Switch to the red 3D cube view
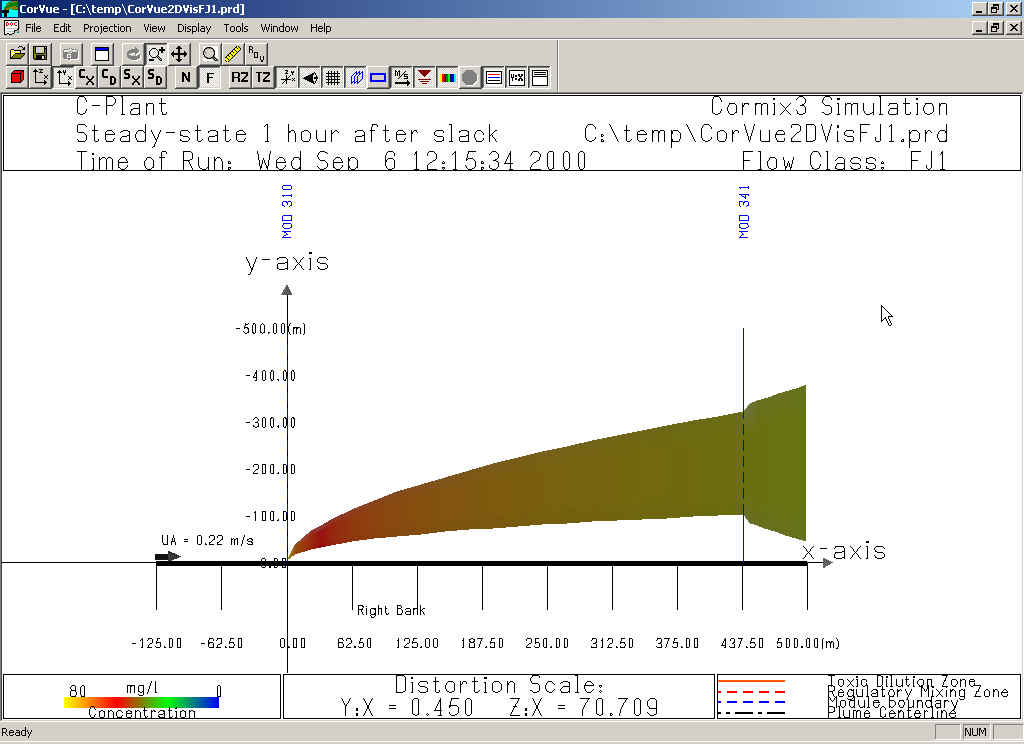 [18, 77]
